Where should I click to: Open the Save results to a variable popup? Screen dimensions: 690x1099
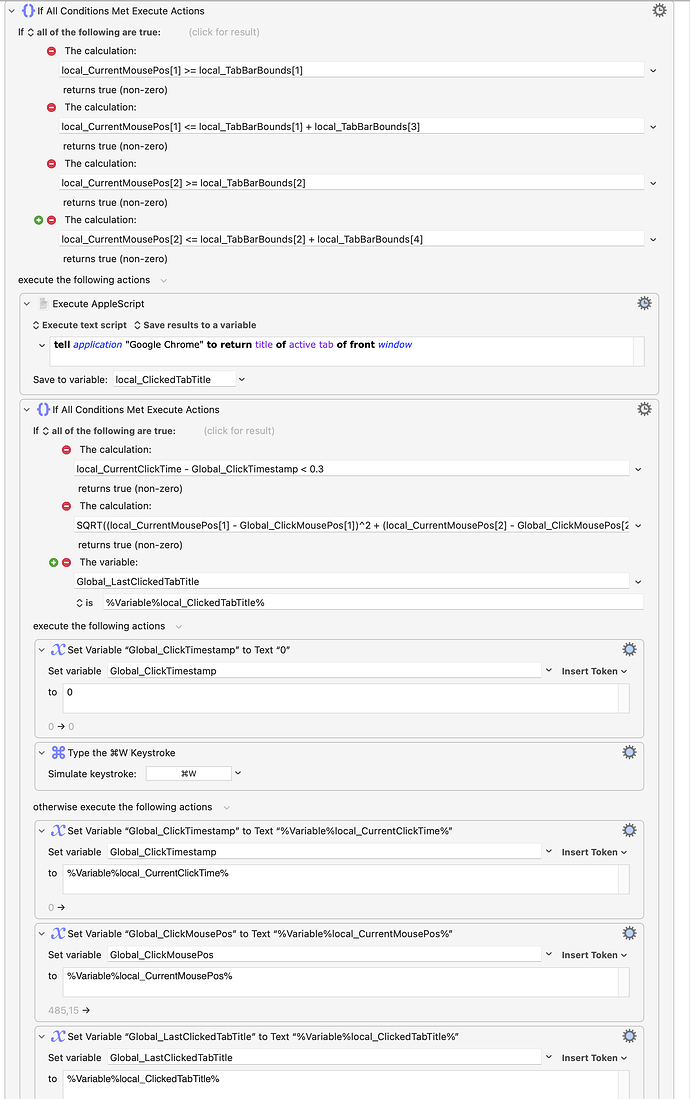[195, 325]
